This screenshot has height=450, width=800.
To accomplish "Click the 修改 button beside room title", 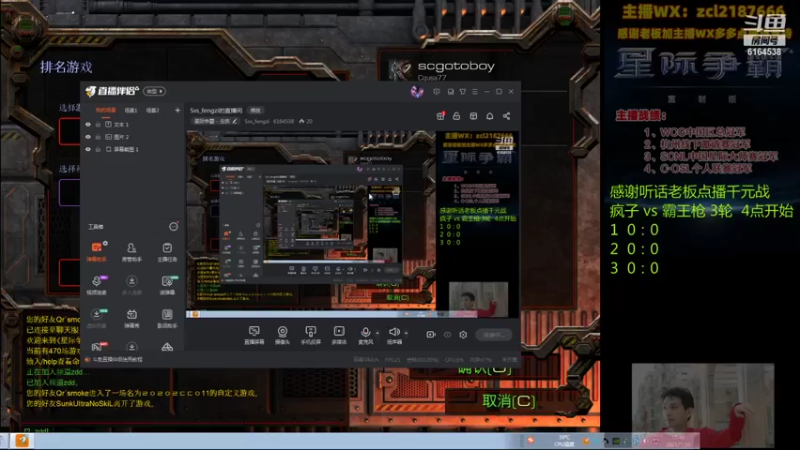I will (255, 110).
